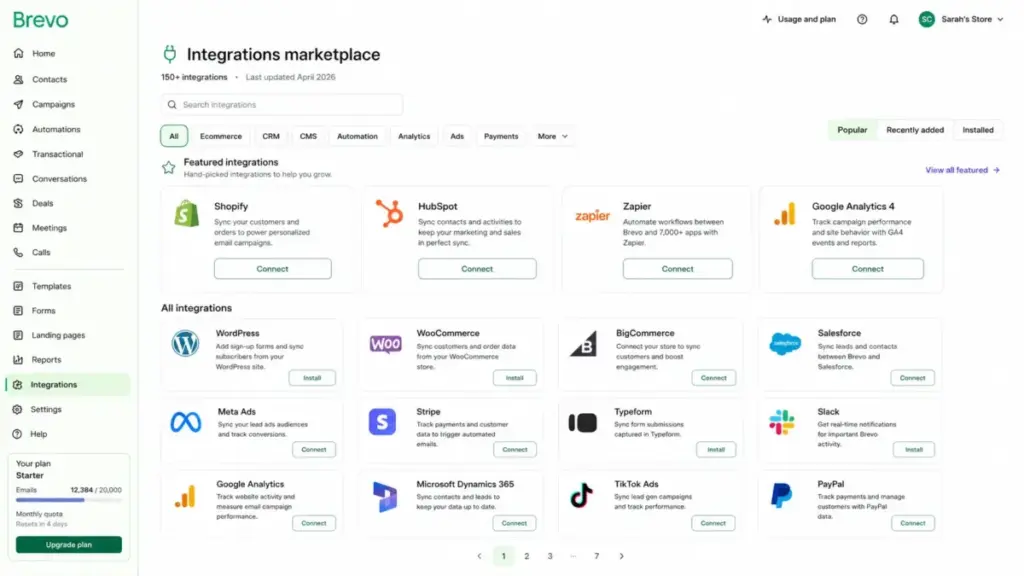Filter by Analytics category

pyautogui.click(x=414, y=136)
